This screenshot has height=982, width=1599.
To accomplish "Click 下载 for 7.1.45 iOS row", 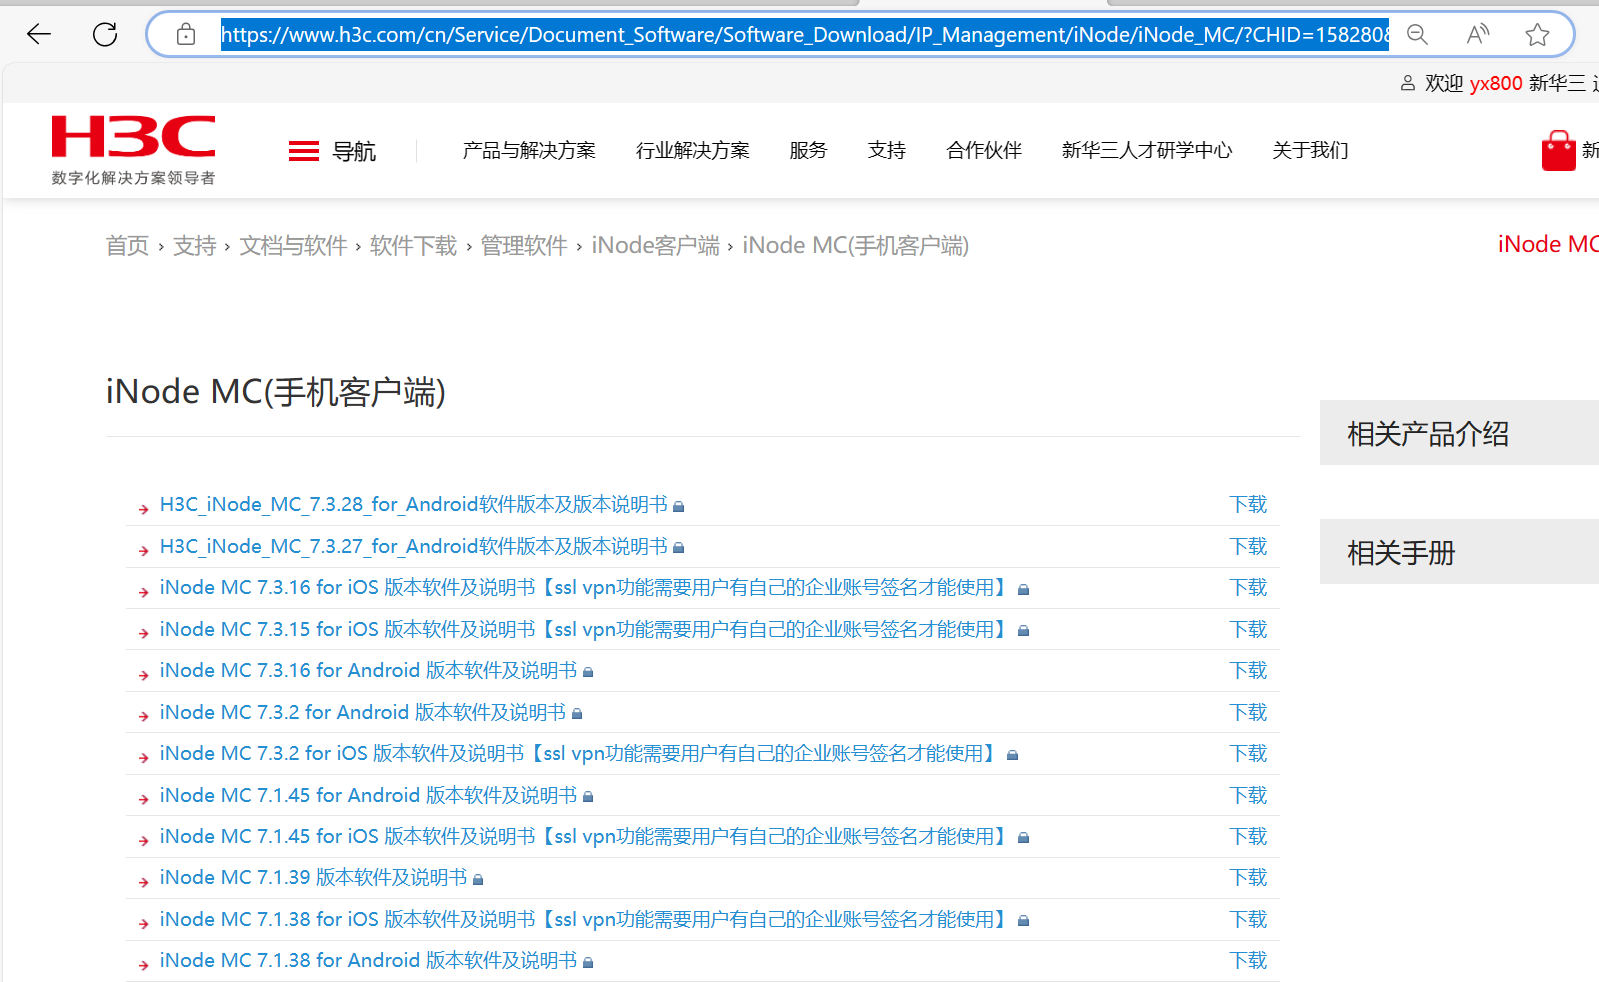I will click(x=1248, y=837).
